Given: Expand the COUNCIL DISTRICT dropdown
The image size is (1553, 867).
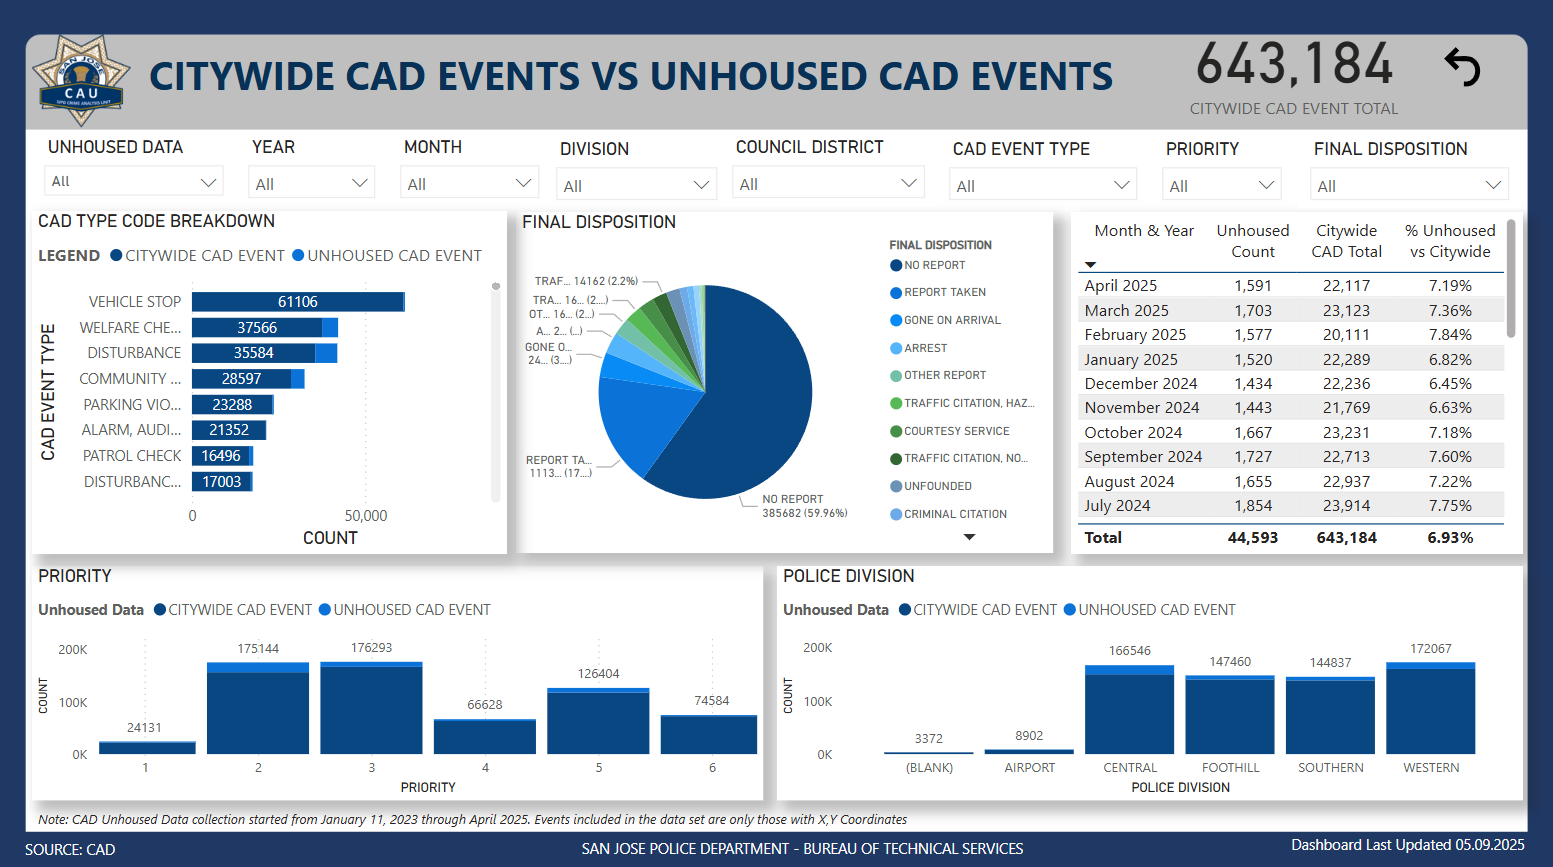Looking at the screenshot, I should tap(827, 183).
